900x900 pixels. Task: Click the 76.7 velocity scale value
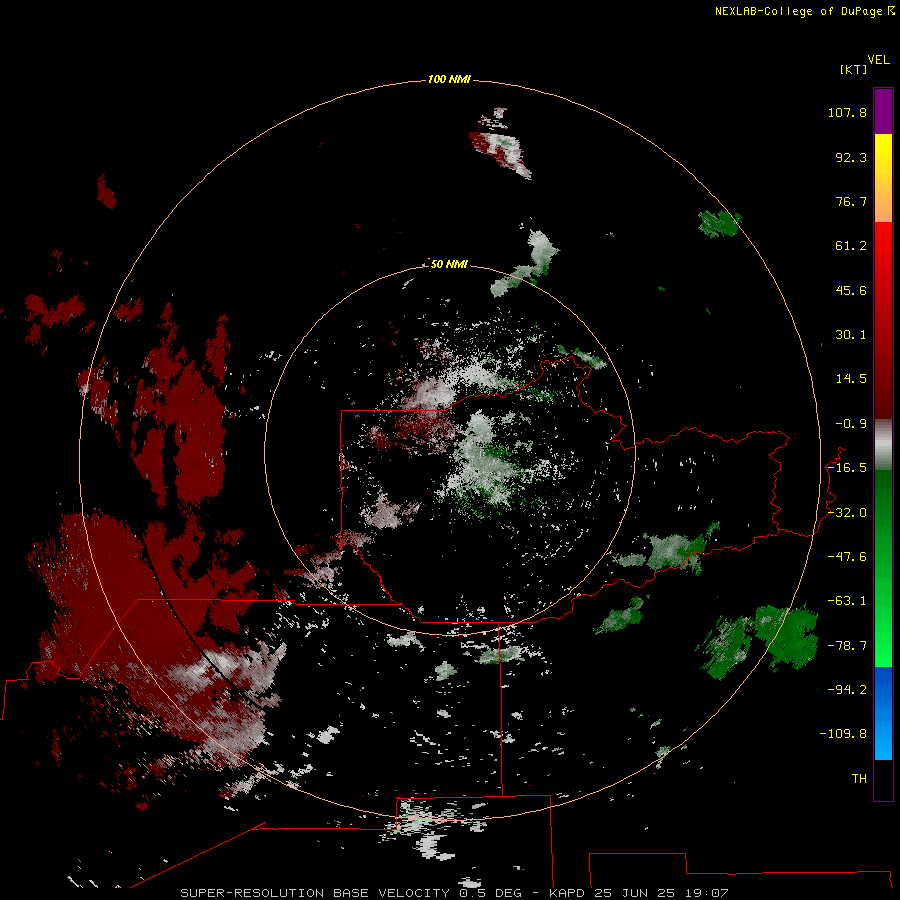tap(851, 201)
